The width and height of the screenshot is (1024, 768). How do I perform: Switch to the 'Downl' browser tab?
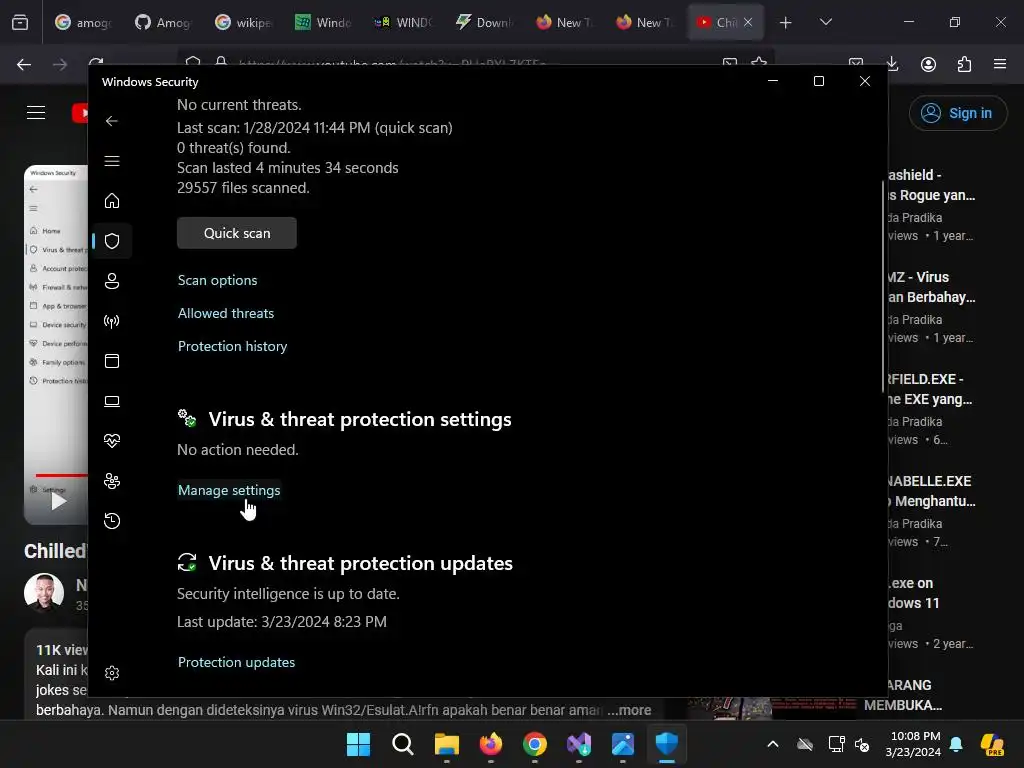(484, 23)
